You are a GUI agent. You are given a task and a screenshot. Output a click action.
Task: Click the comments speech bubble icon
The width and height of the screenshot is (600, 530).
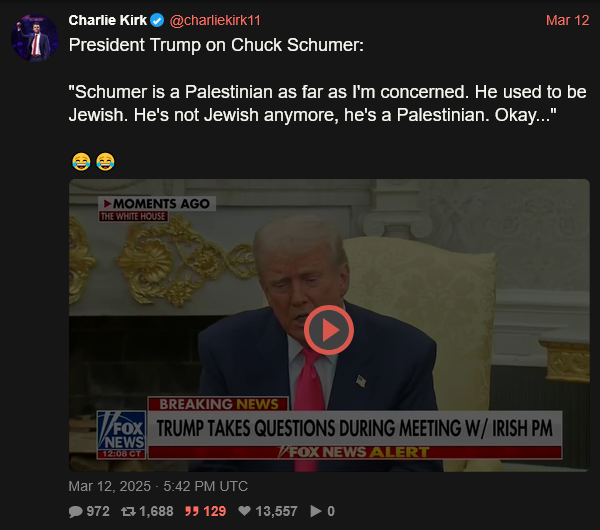click(75, 511)
